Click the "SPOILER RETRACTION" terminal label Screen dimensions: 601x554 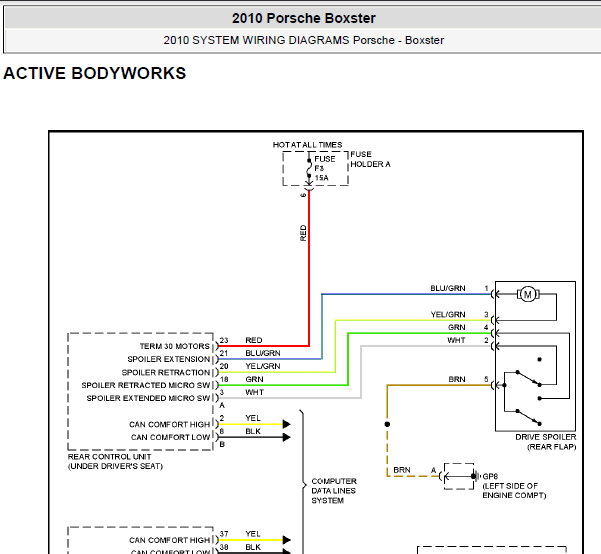(166, 373)
